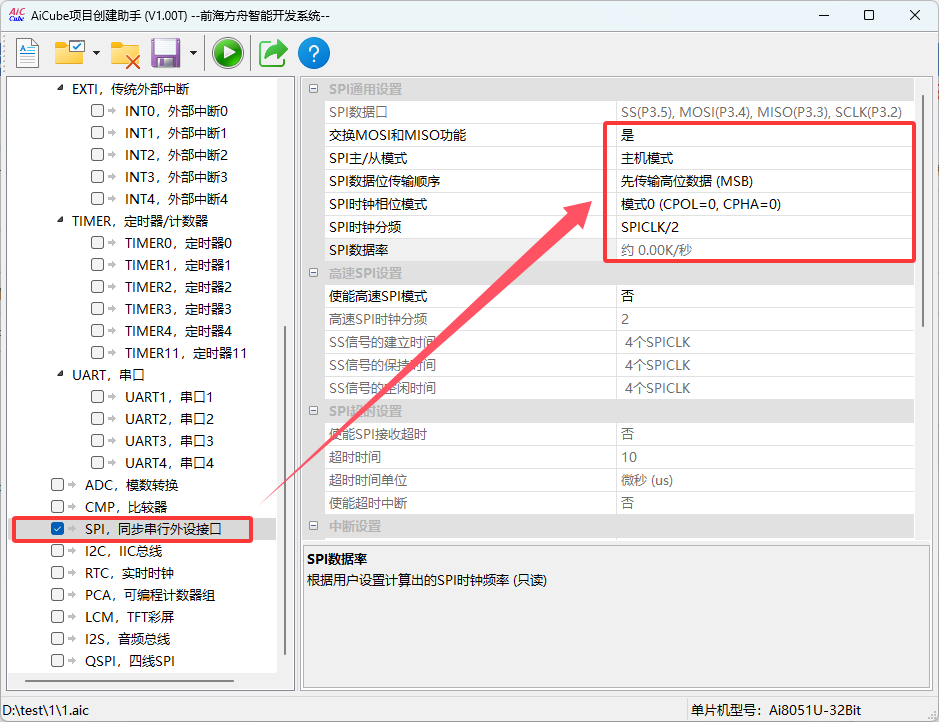Image resolution: width=939 pixels, height=722 pixels.
Task: Click 单片机型号 Ai8051U-32Bit in status bar
Action: 776,711
